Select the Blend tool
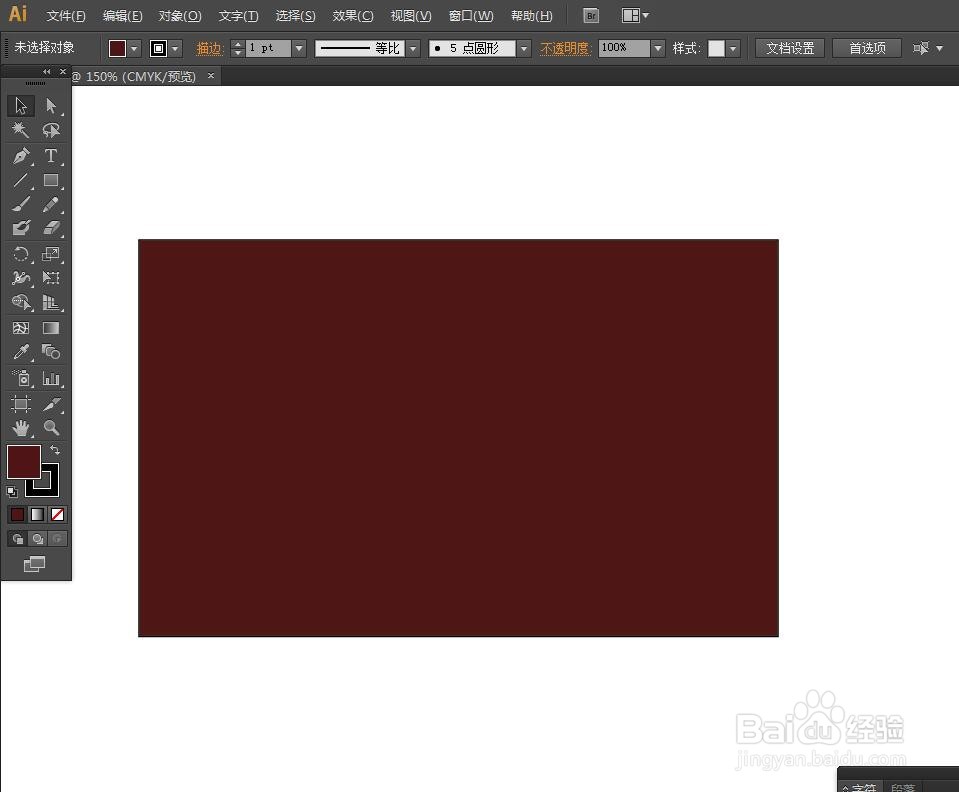The width and height of the screenshot is (959, 792). [x=51, y=352]
